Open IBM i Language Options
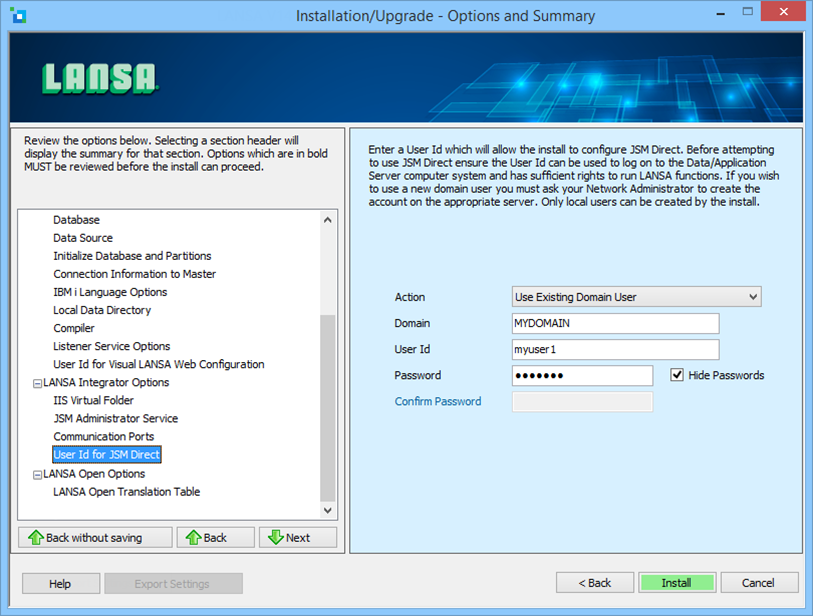 coord(110,292)
